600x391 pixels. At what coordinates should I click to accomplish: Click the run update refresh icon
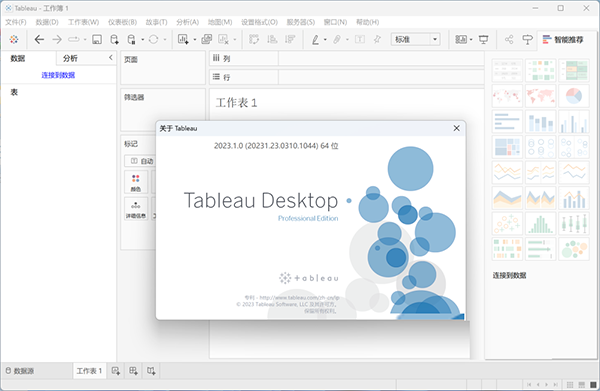(153, 39)
